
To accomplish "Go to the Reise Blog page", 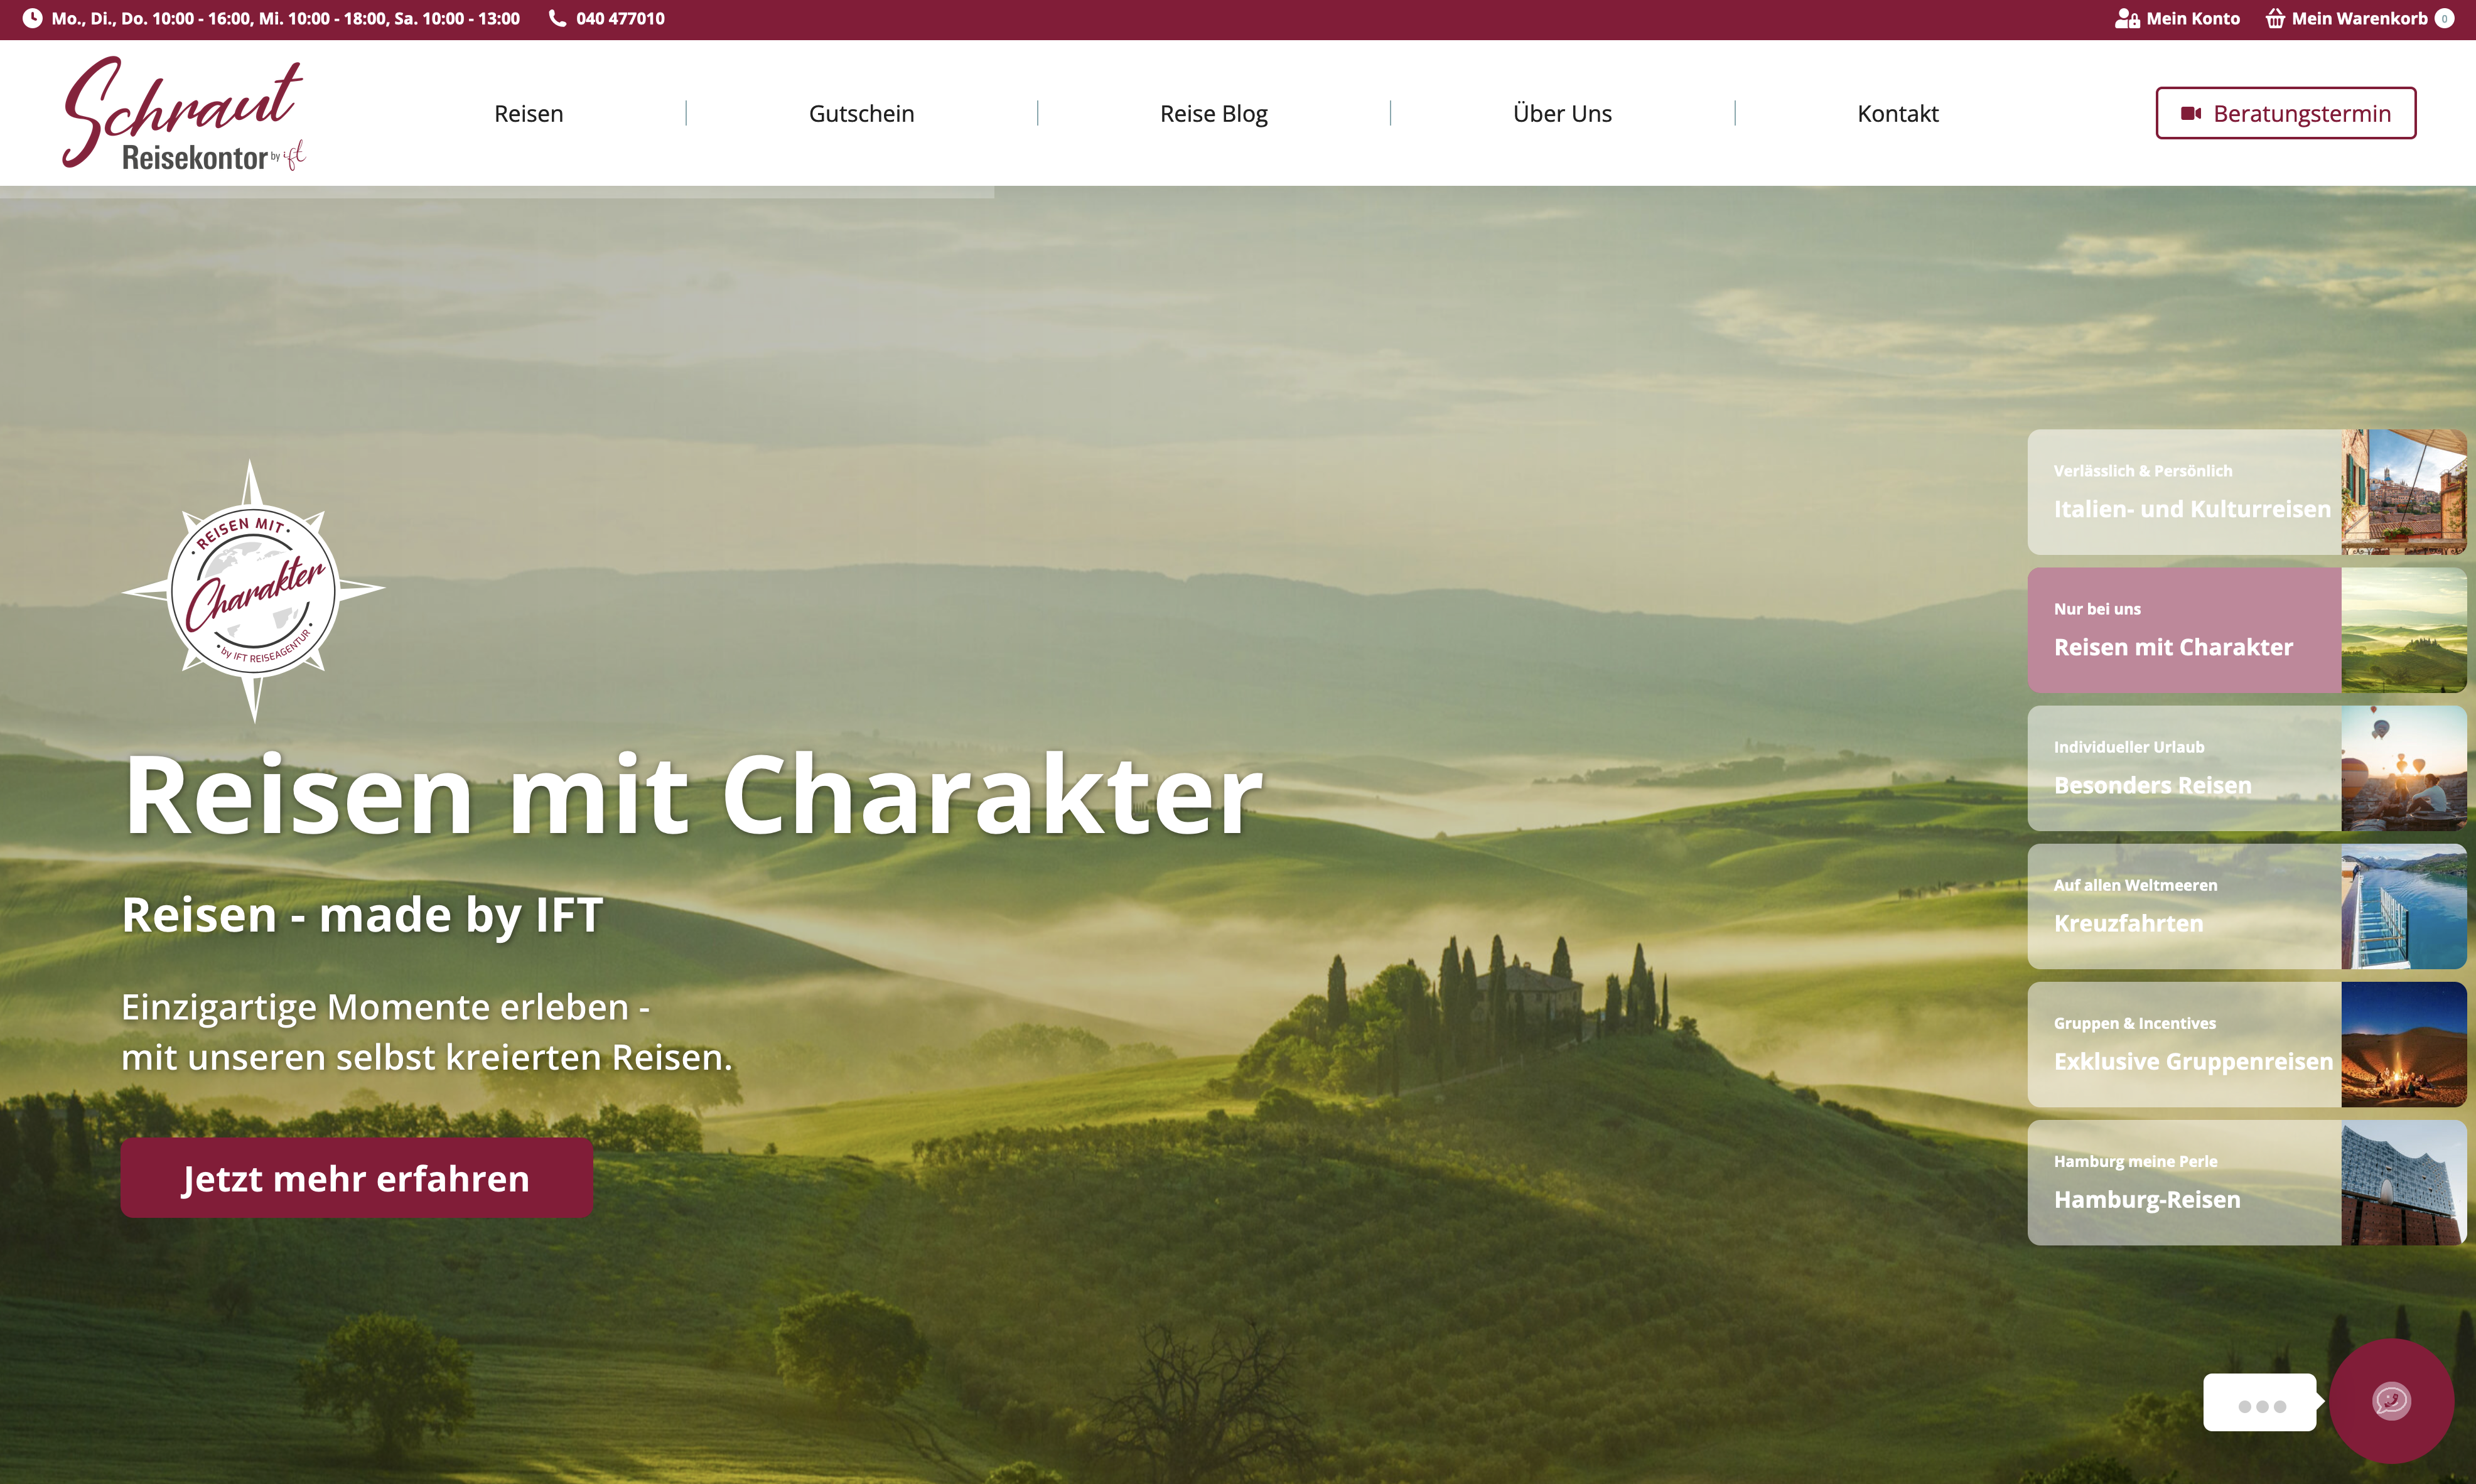I will [x=1214, y=114].
